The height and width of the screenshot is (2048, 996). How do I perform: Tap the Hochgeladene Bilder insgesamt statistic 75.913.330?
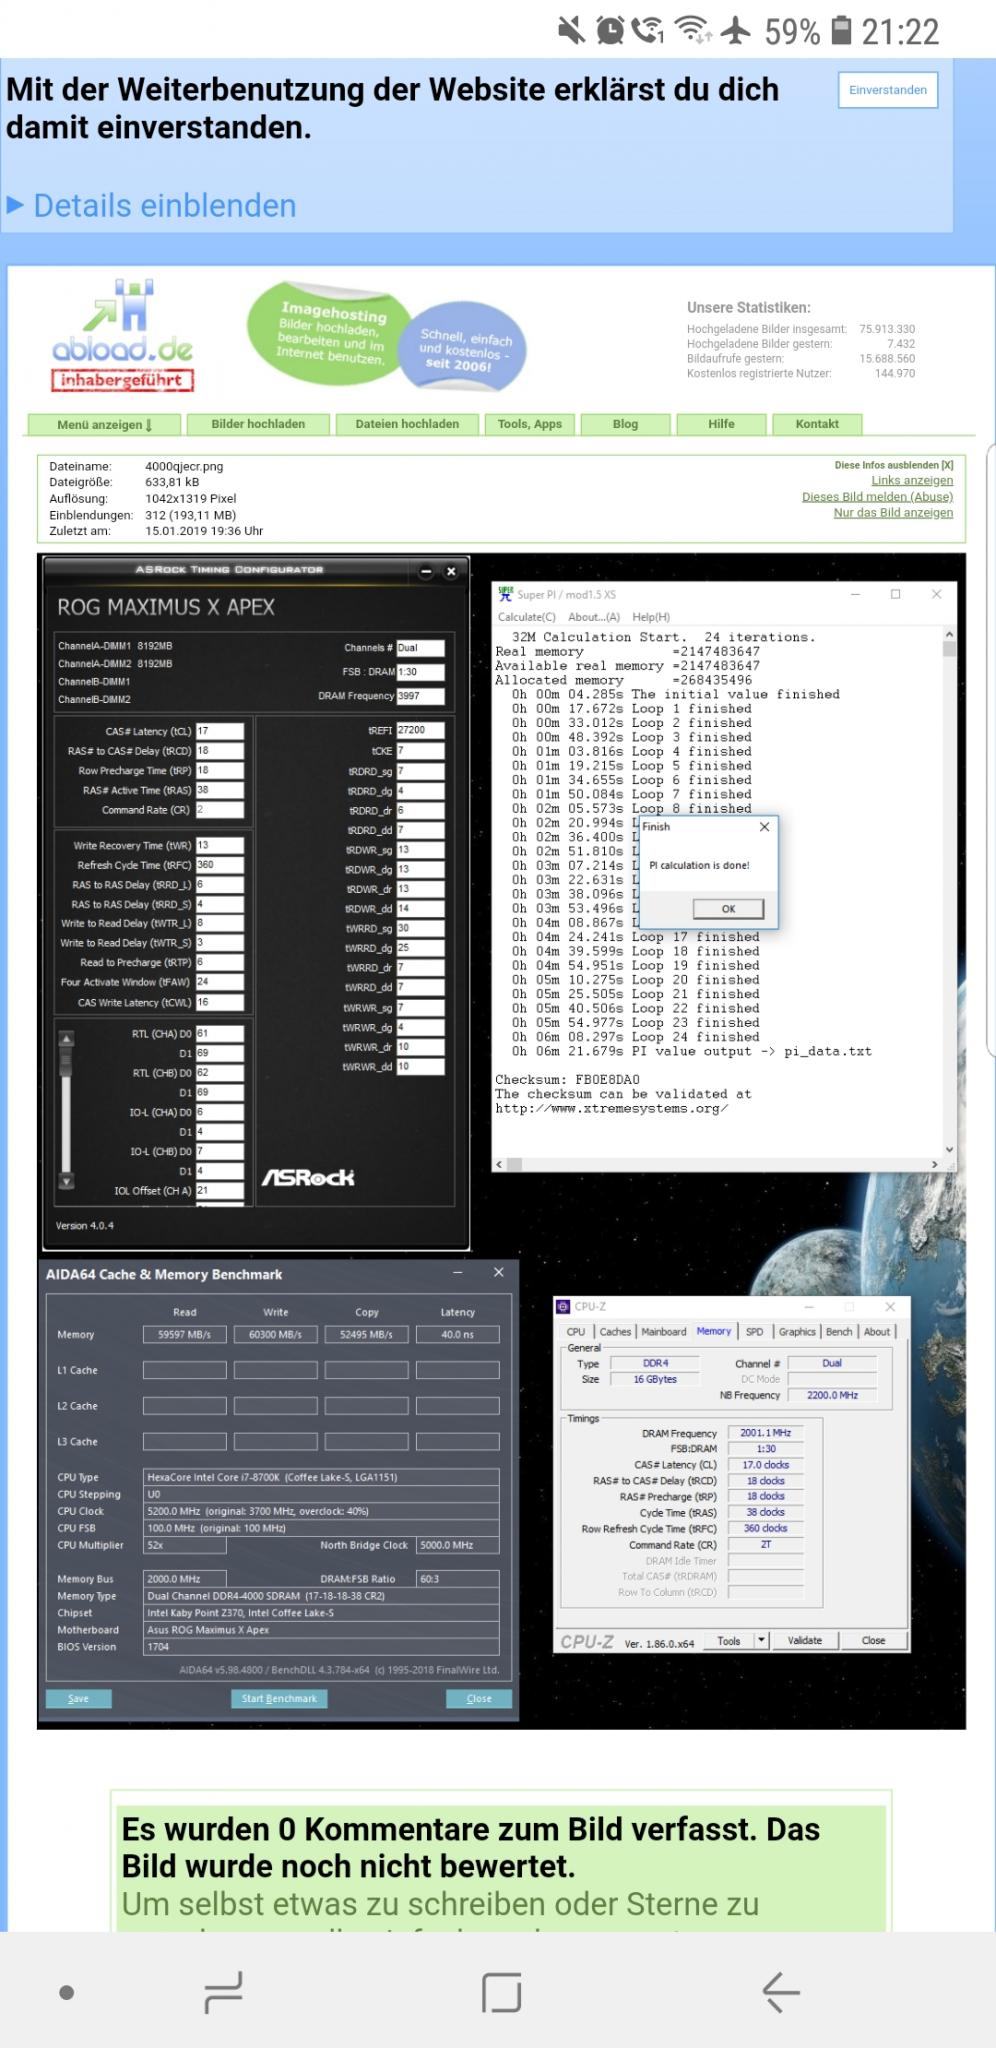tap(887, 329)
